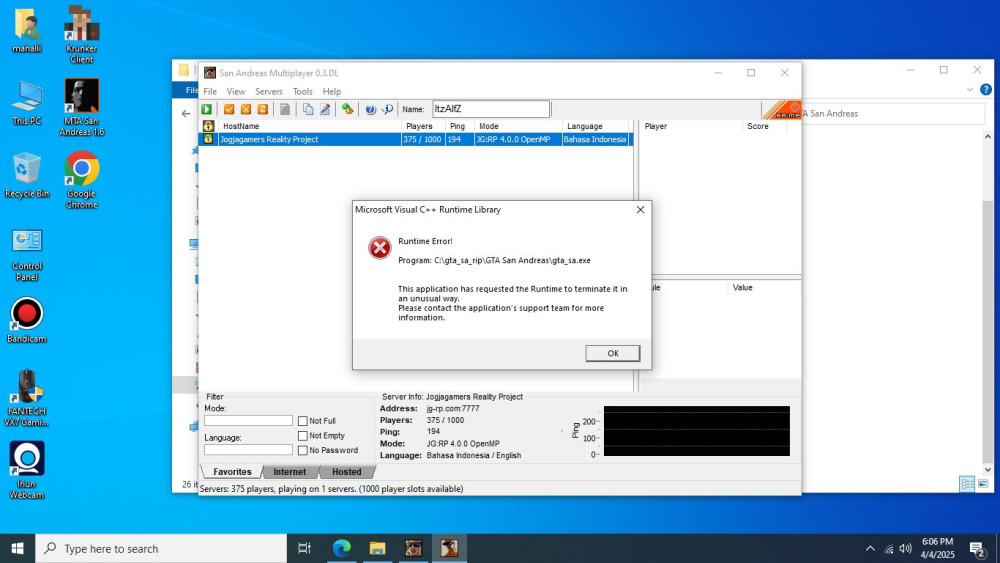Open FANTECH VX7 Gaming shortcut
Image resolution: width=1000 pixels, height=563 pixels.
(27, 398)
